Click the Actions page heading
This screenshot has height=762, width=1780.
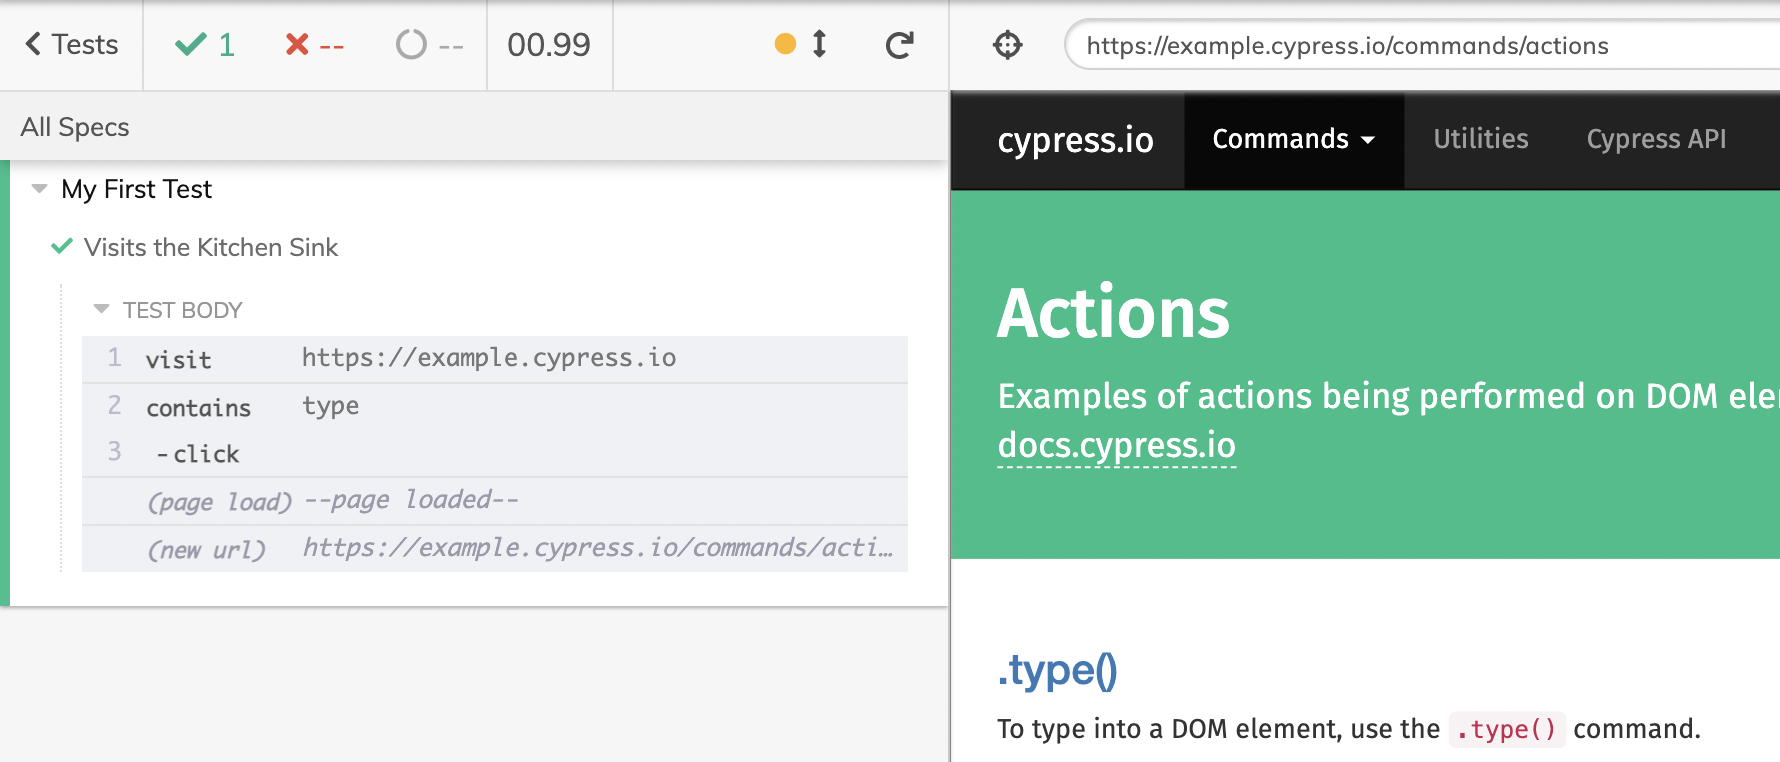[1113, 313]
